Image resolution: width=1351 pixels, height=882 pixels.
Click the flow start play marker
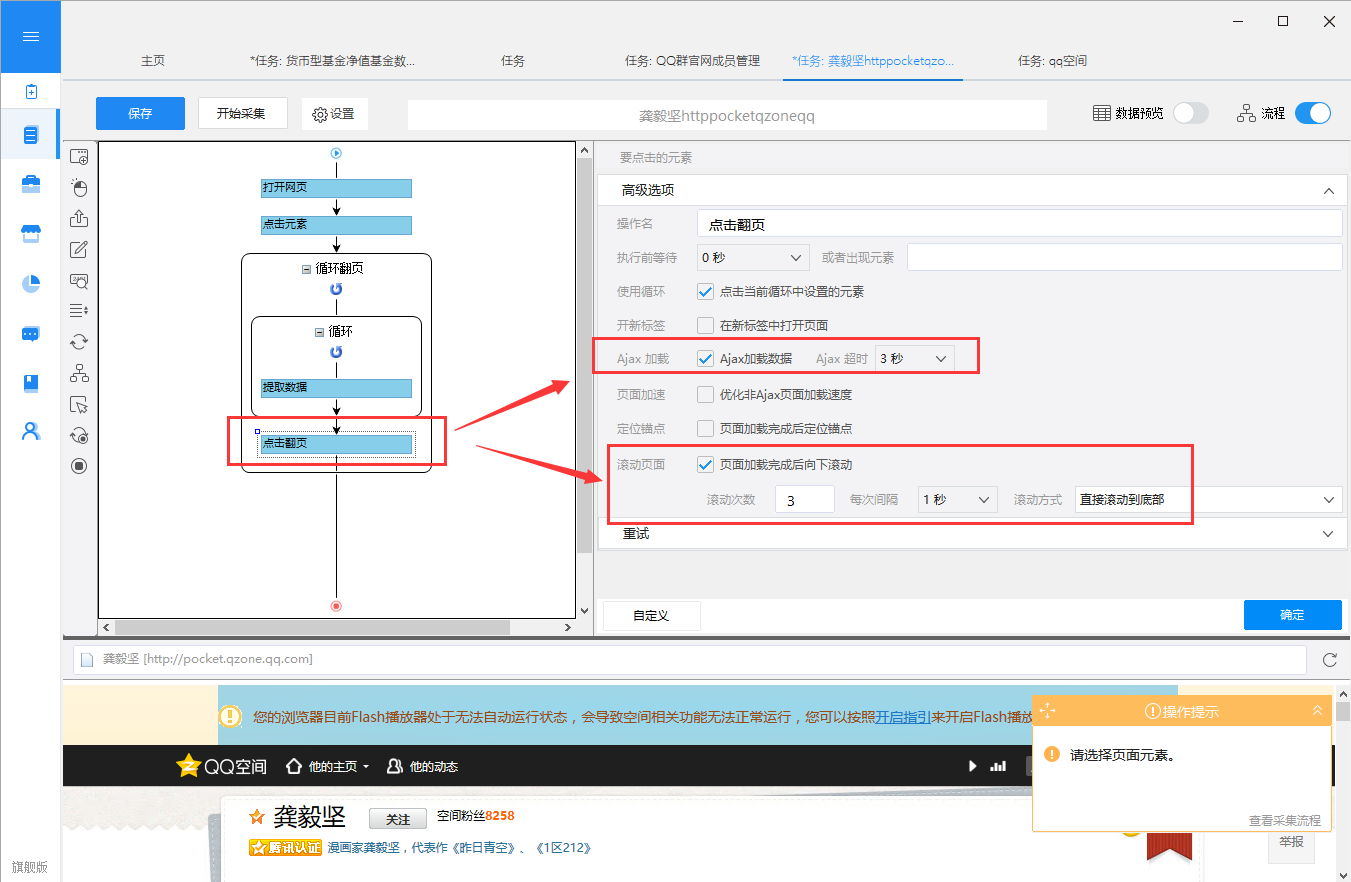point(336,153)
